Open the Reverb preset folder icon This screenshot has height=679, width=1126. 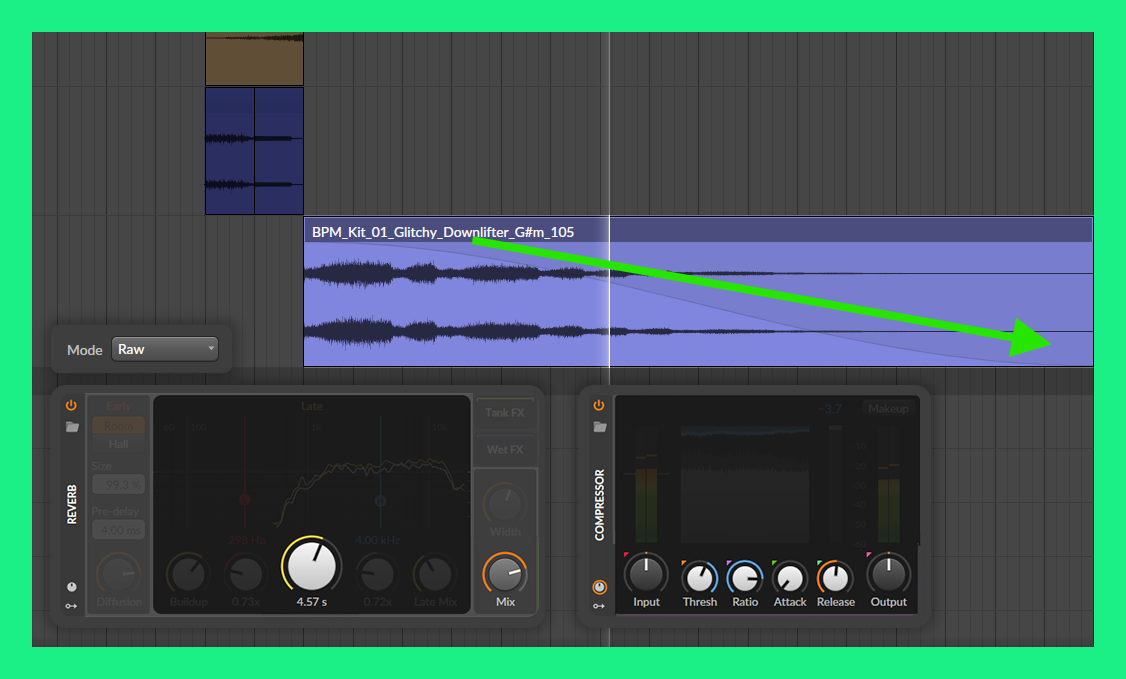[x=71, y=427]
